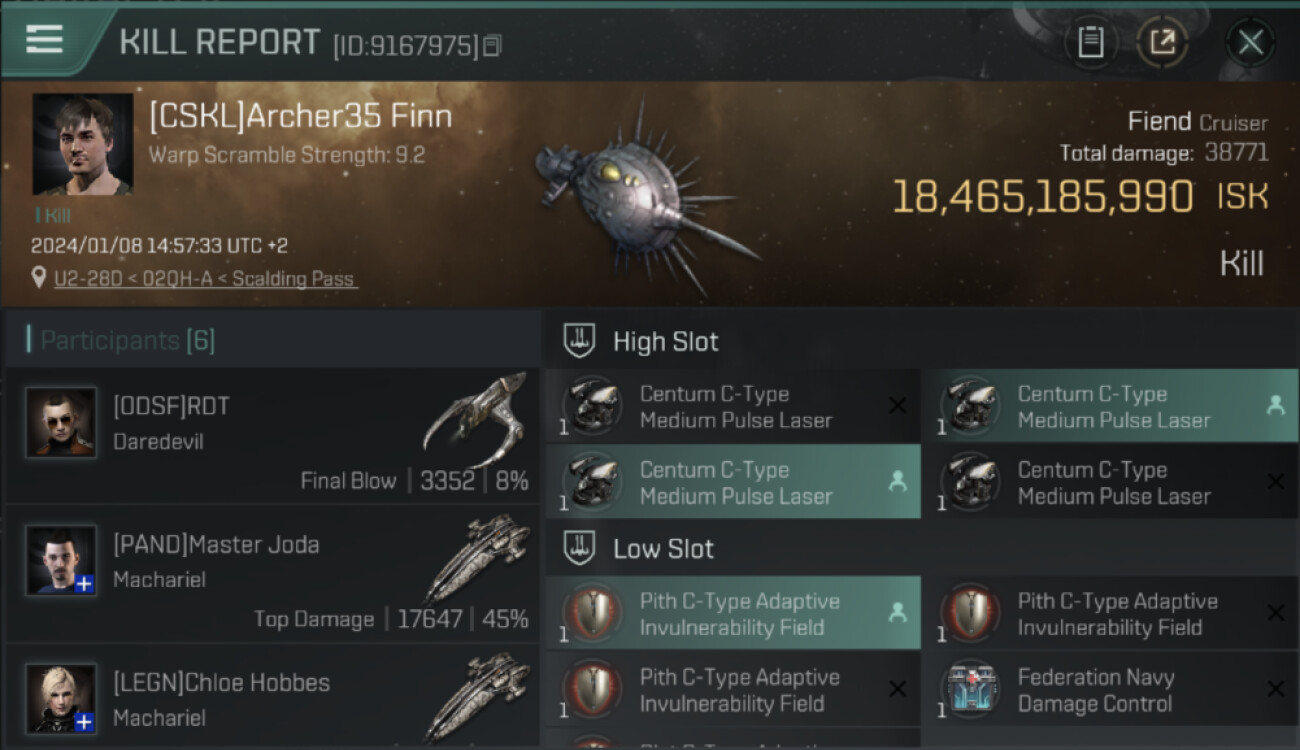This screenshot has width=1300, height=750.
Task: Copy the kill report ID icon
Action: pos(492,46)
